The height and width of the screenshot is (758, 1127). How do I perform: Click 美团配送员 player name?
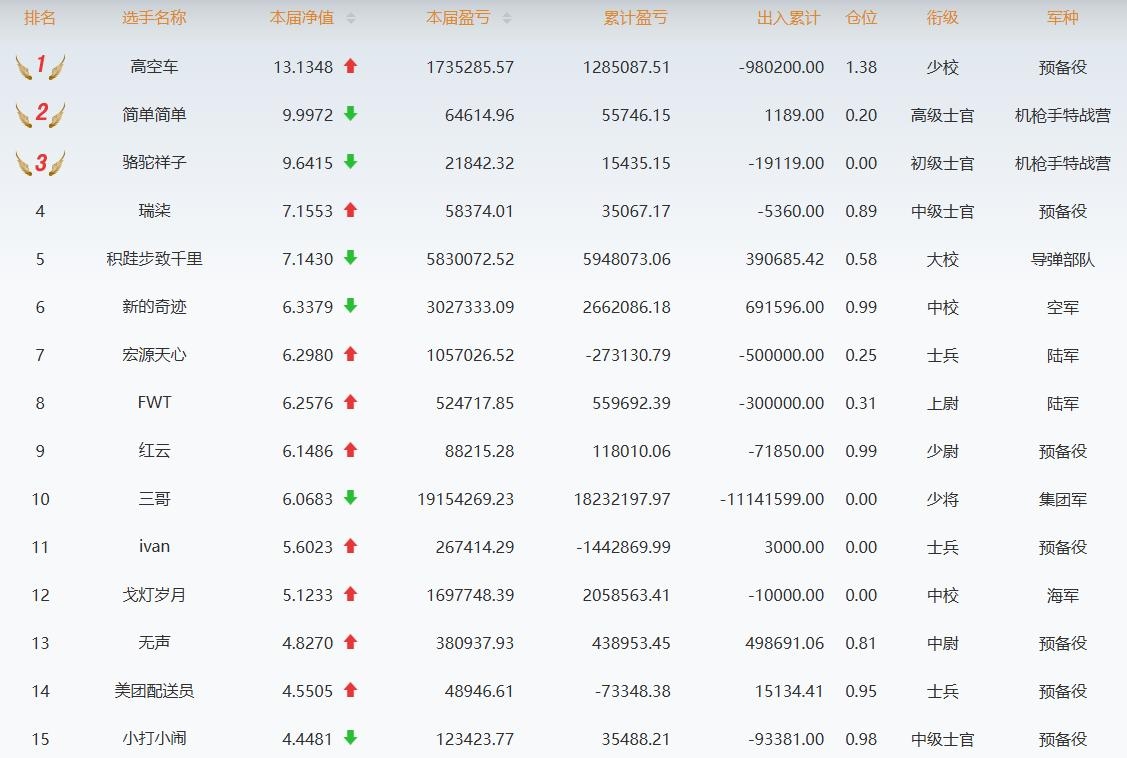154,691
